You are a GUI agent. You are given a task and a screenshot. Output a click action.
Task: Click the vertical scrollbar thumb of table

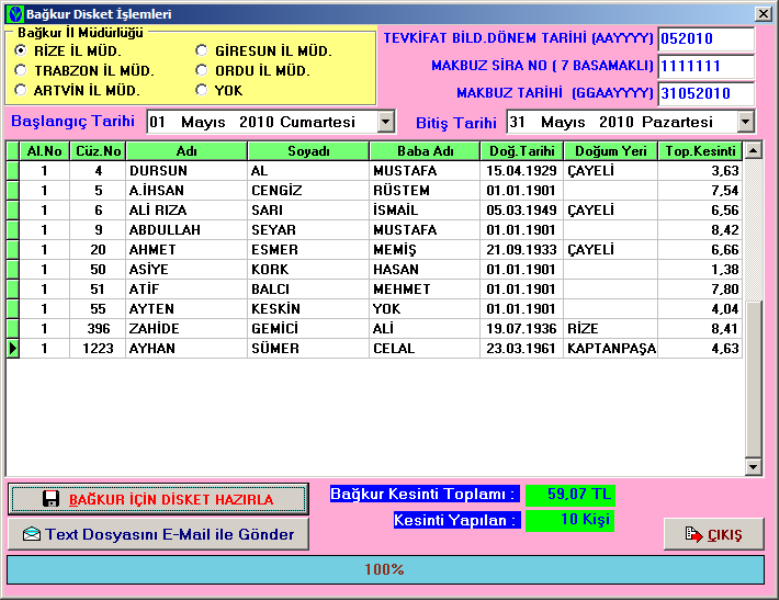click(753, 378)
